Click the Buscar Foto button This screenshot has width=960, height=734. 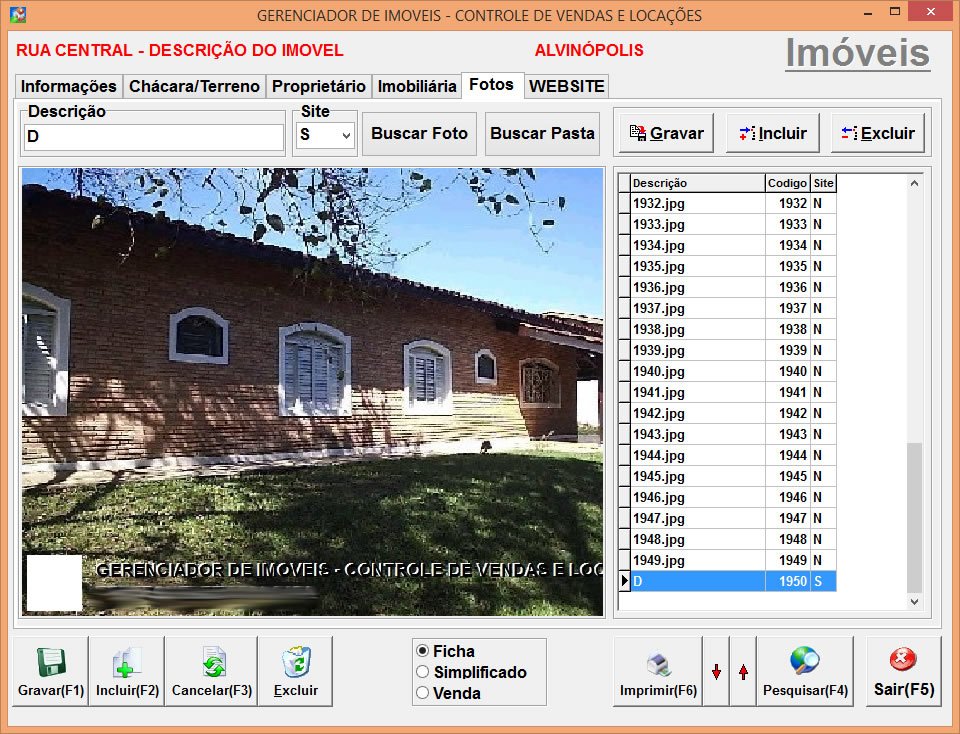(x=418, y=133)
